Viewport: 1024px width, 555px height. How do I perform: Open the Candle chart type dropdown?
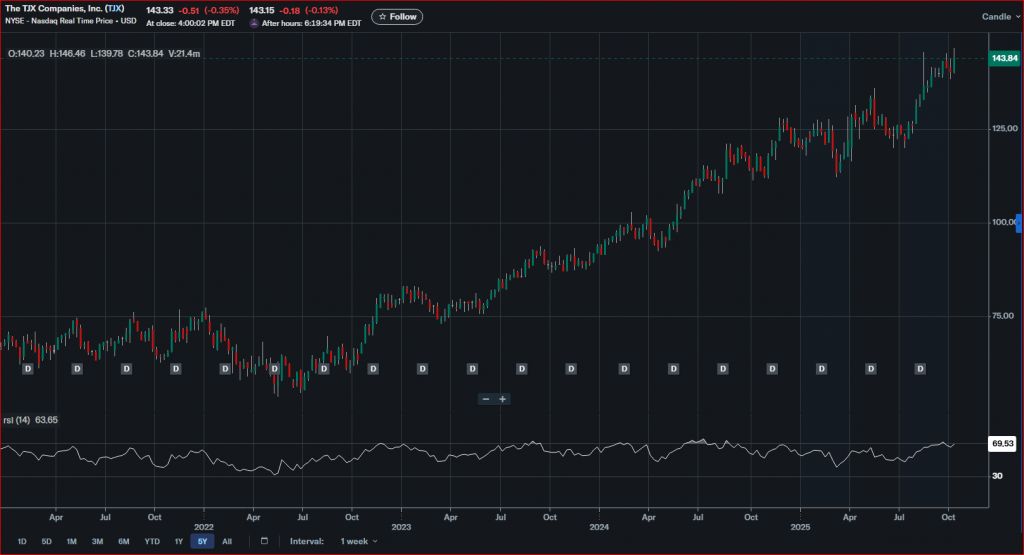(999, 16)
